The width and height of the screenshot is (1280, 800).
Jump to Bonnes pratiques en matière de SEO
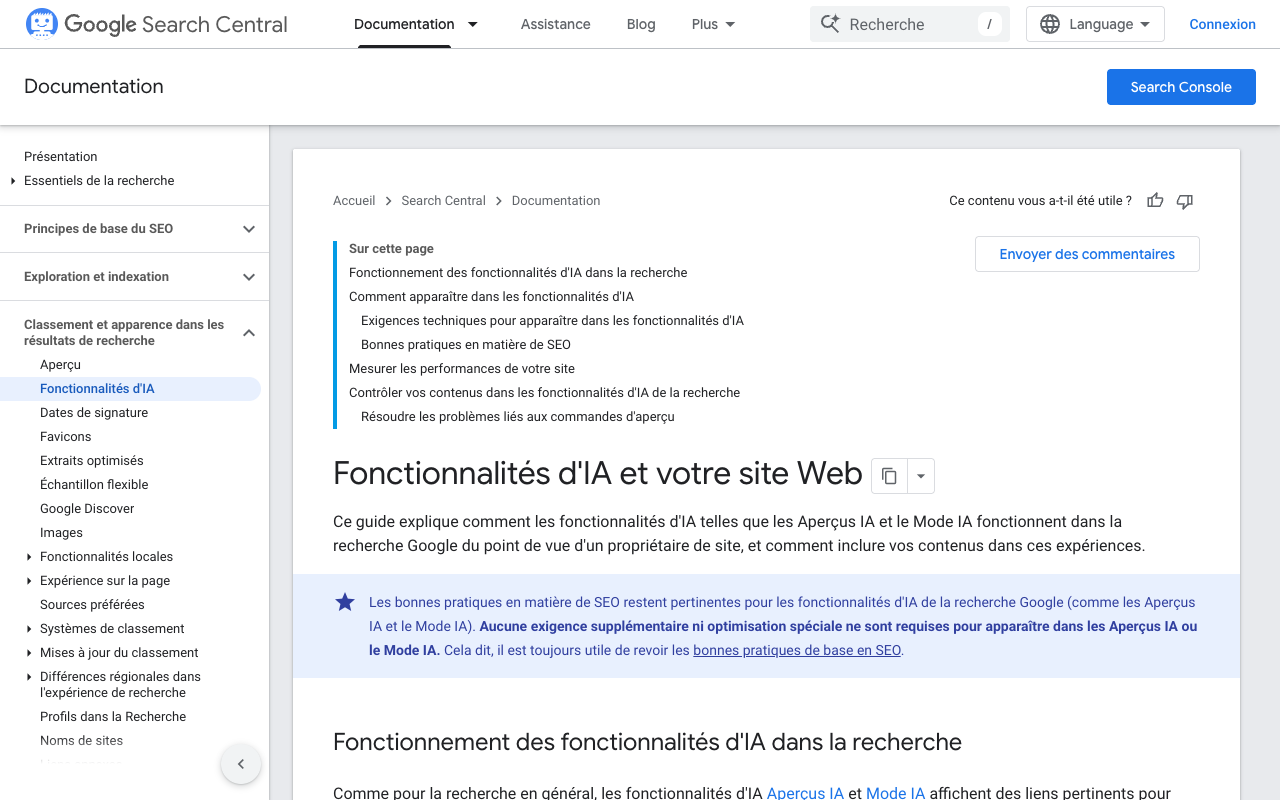[466, 345]
